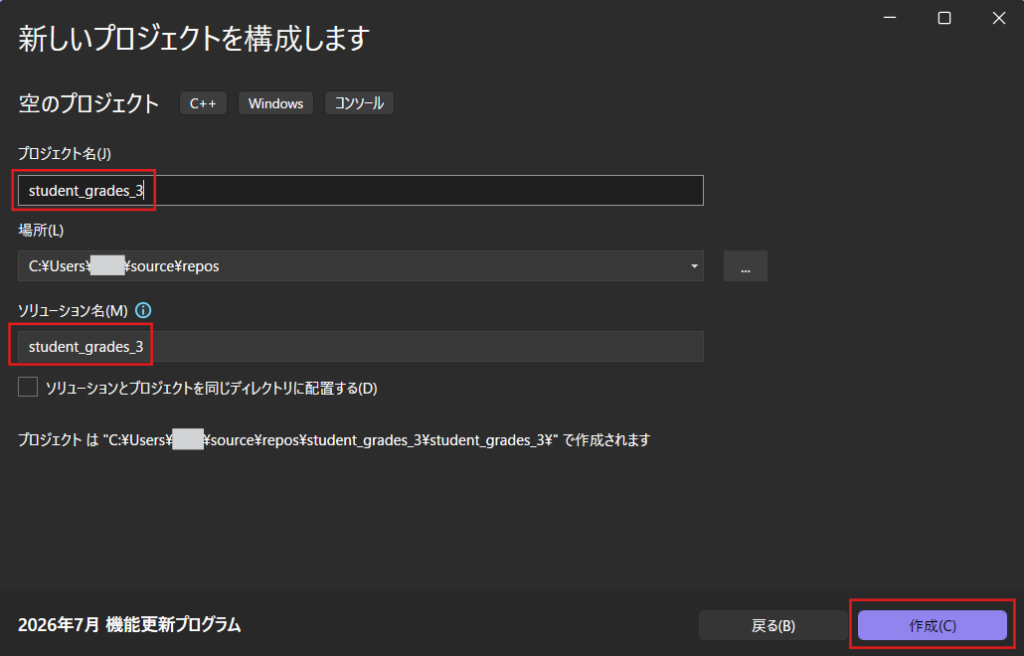Click '新しいプロジェクトを構成します' title
Screen dimensions: 1024x656
tap(194, 39)
